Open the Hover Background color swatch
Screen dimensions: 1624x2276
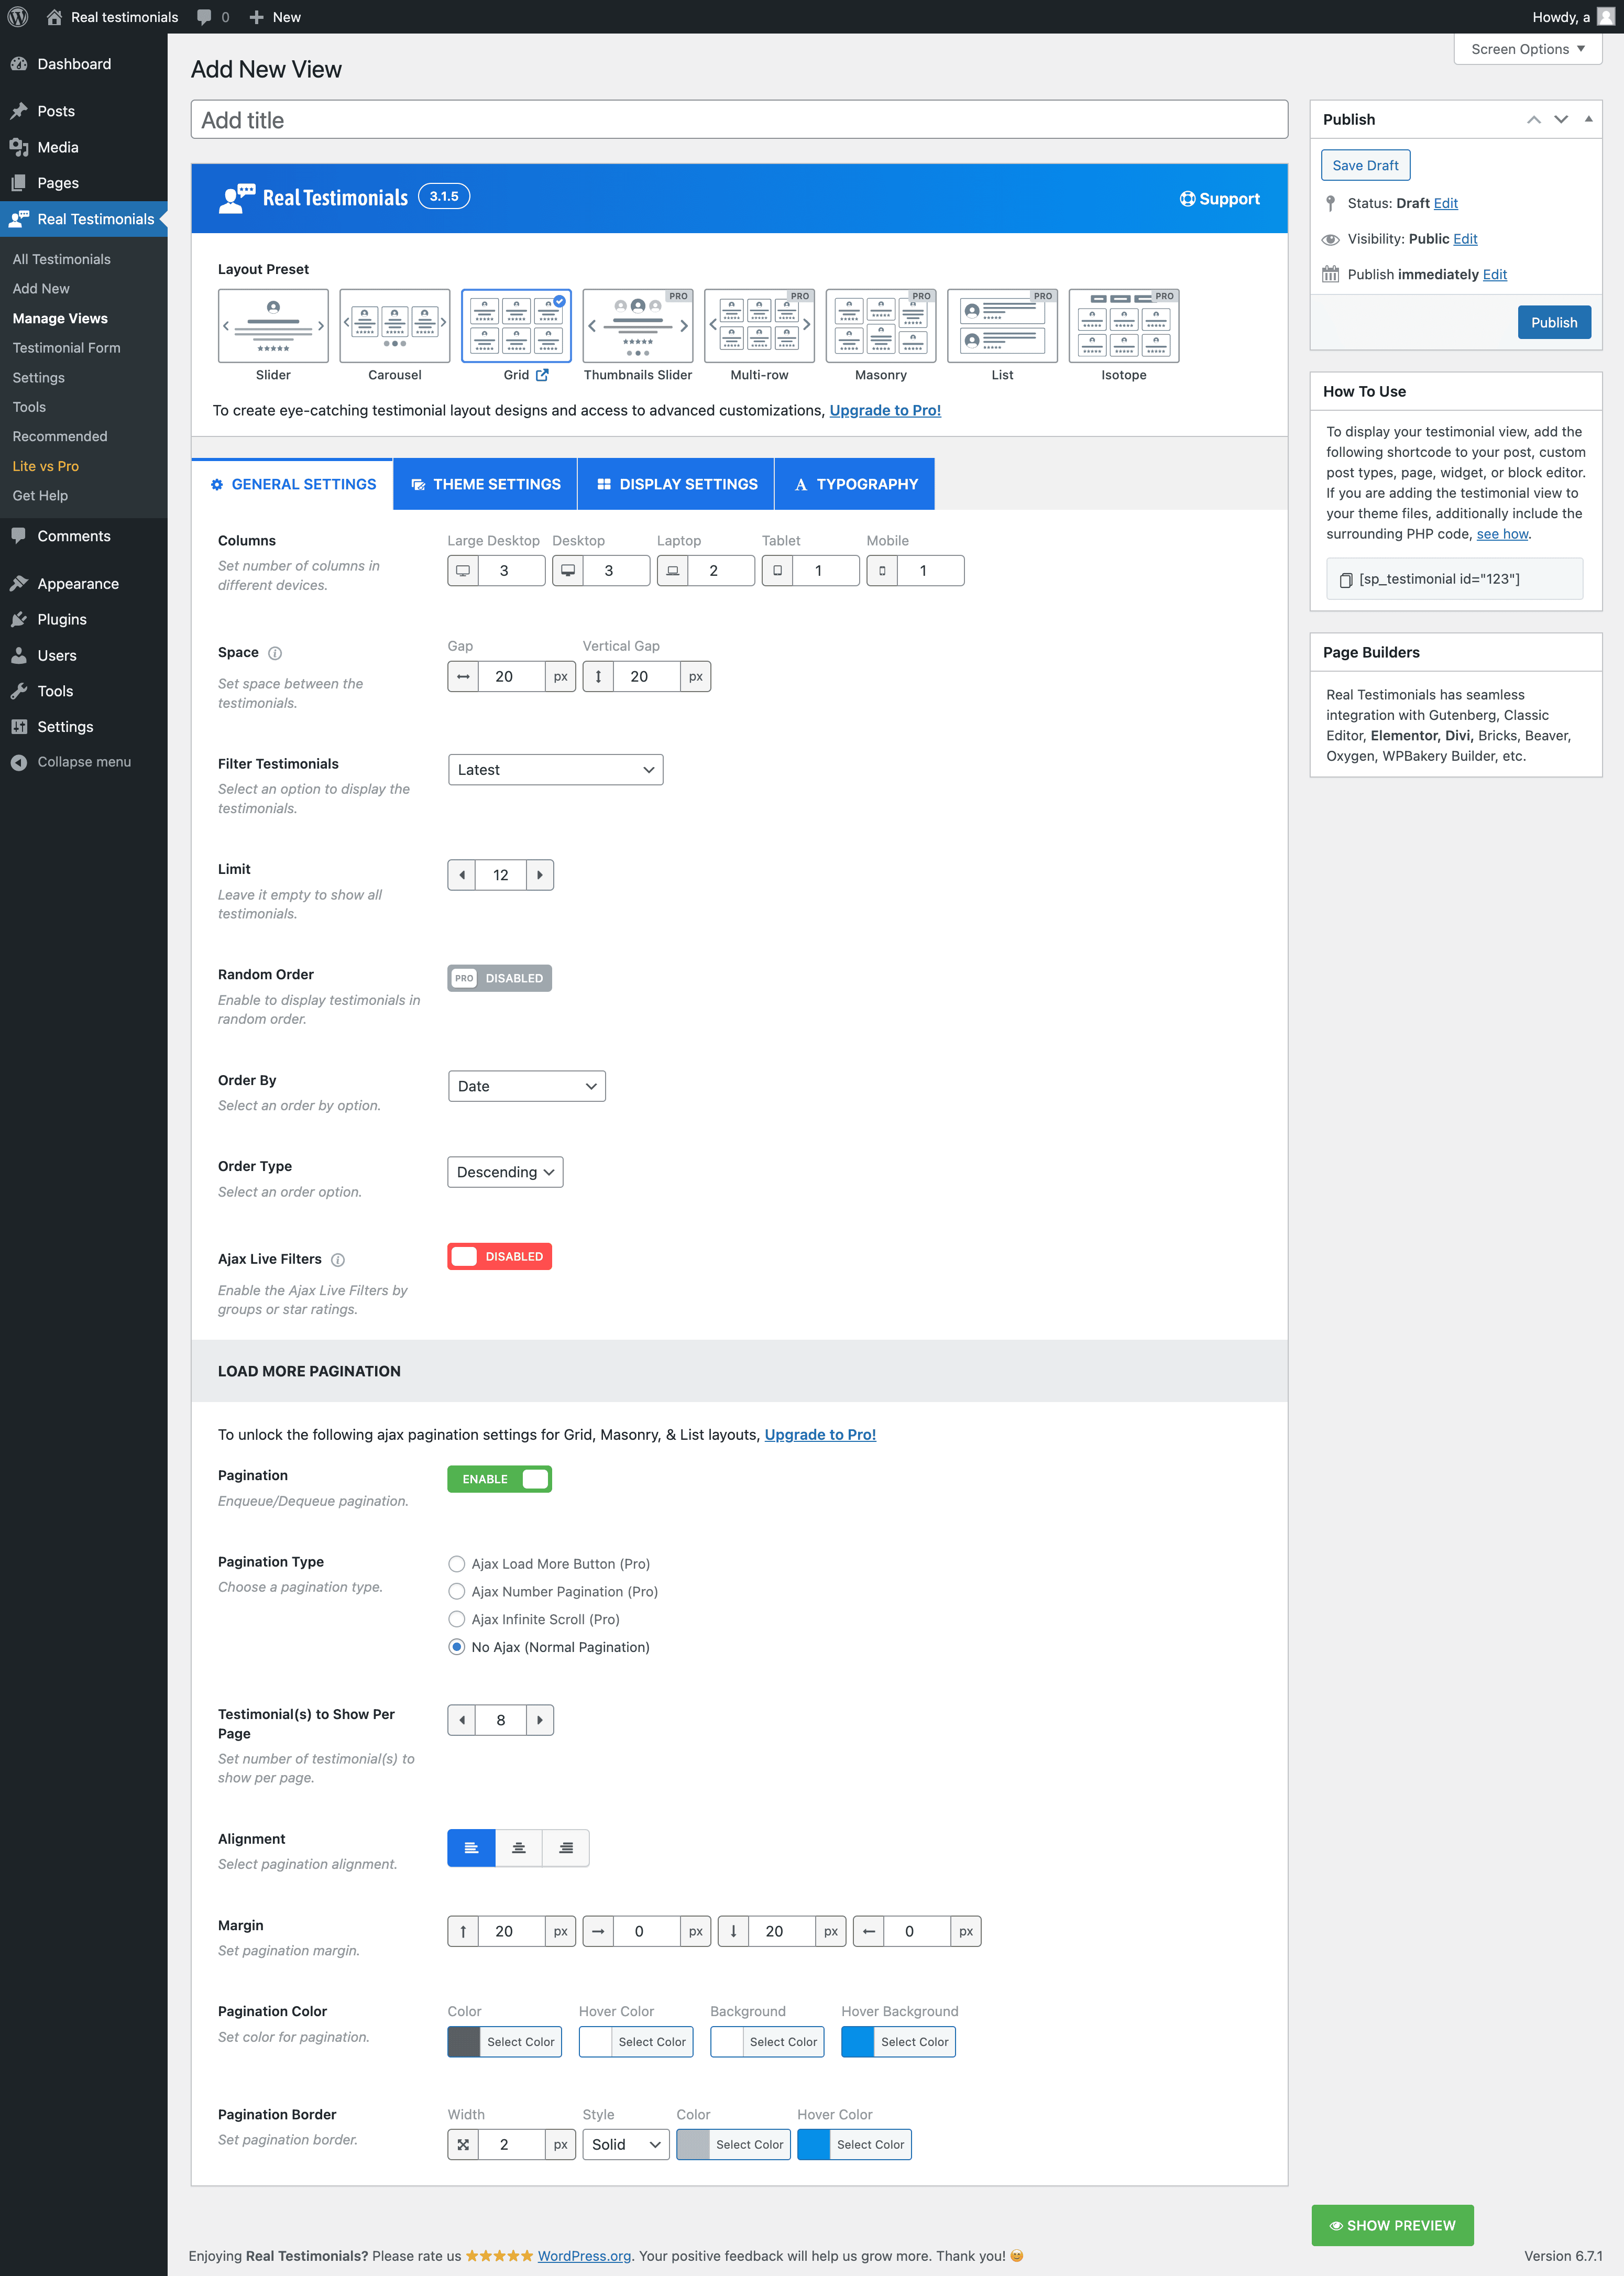[858, 2042]
